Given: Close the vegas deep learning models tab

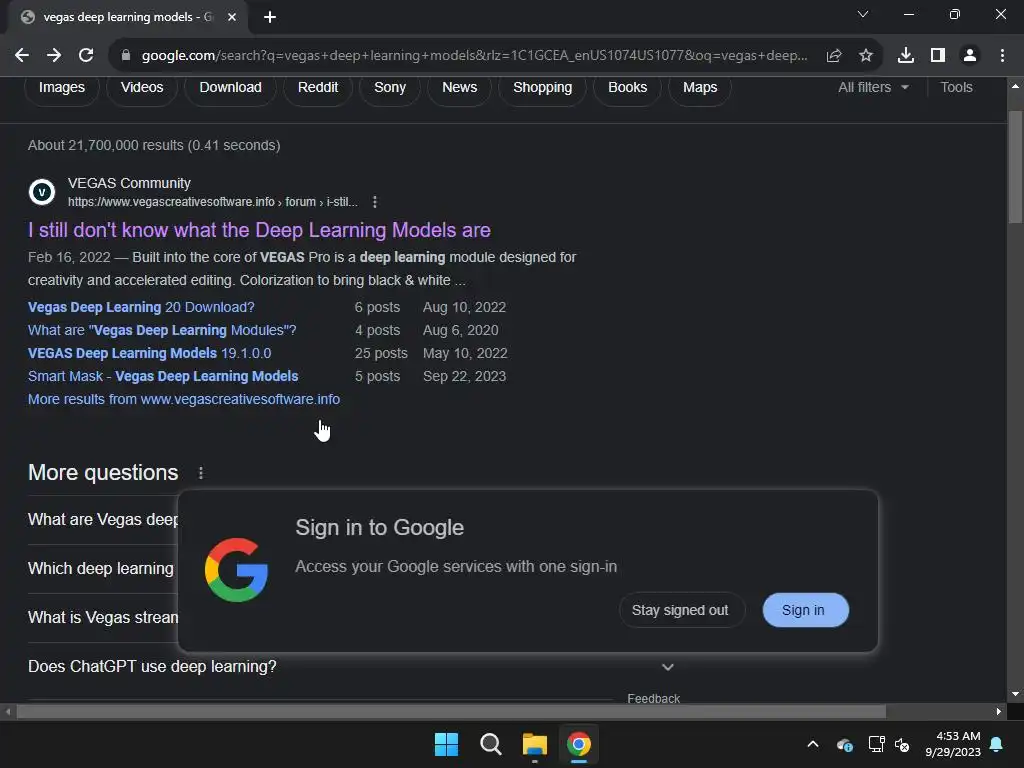Looking at the screenshot, I should (x=232, y=17).
